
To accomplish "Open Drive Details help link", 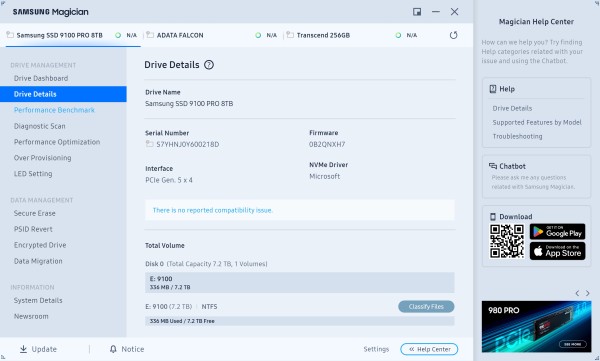I will pos(512,108).
